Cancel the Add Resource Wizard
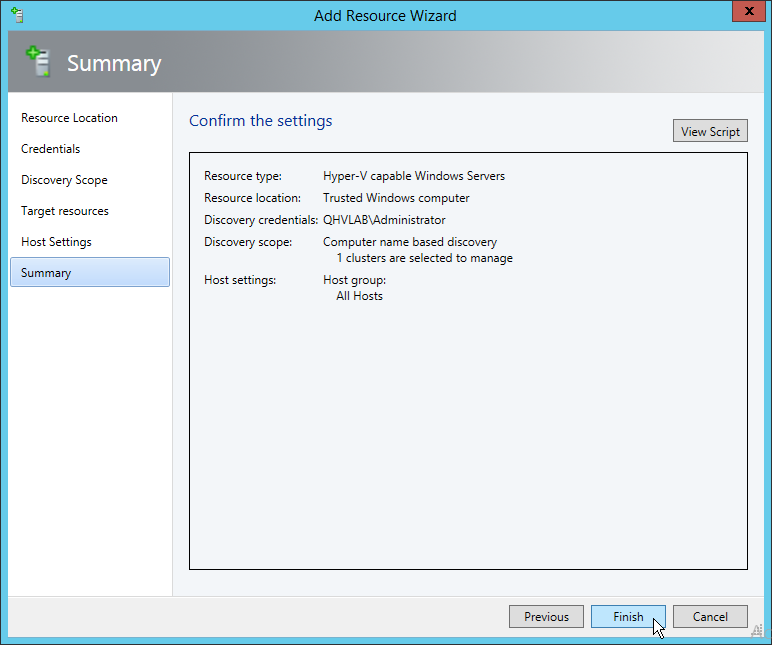Screen dimensions: 772x645 (x=710, y=617)
